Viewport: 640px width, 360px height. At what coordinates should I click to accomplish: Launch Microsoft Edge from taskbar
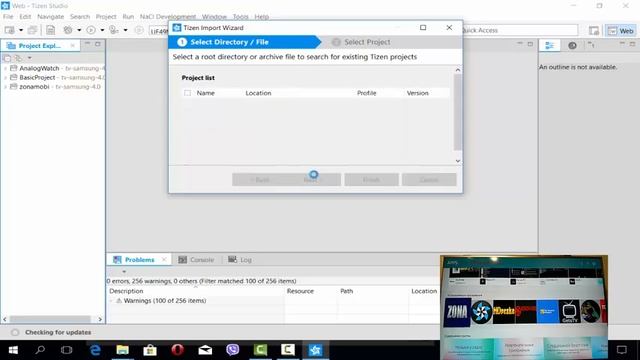(95, 350)
